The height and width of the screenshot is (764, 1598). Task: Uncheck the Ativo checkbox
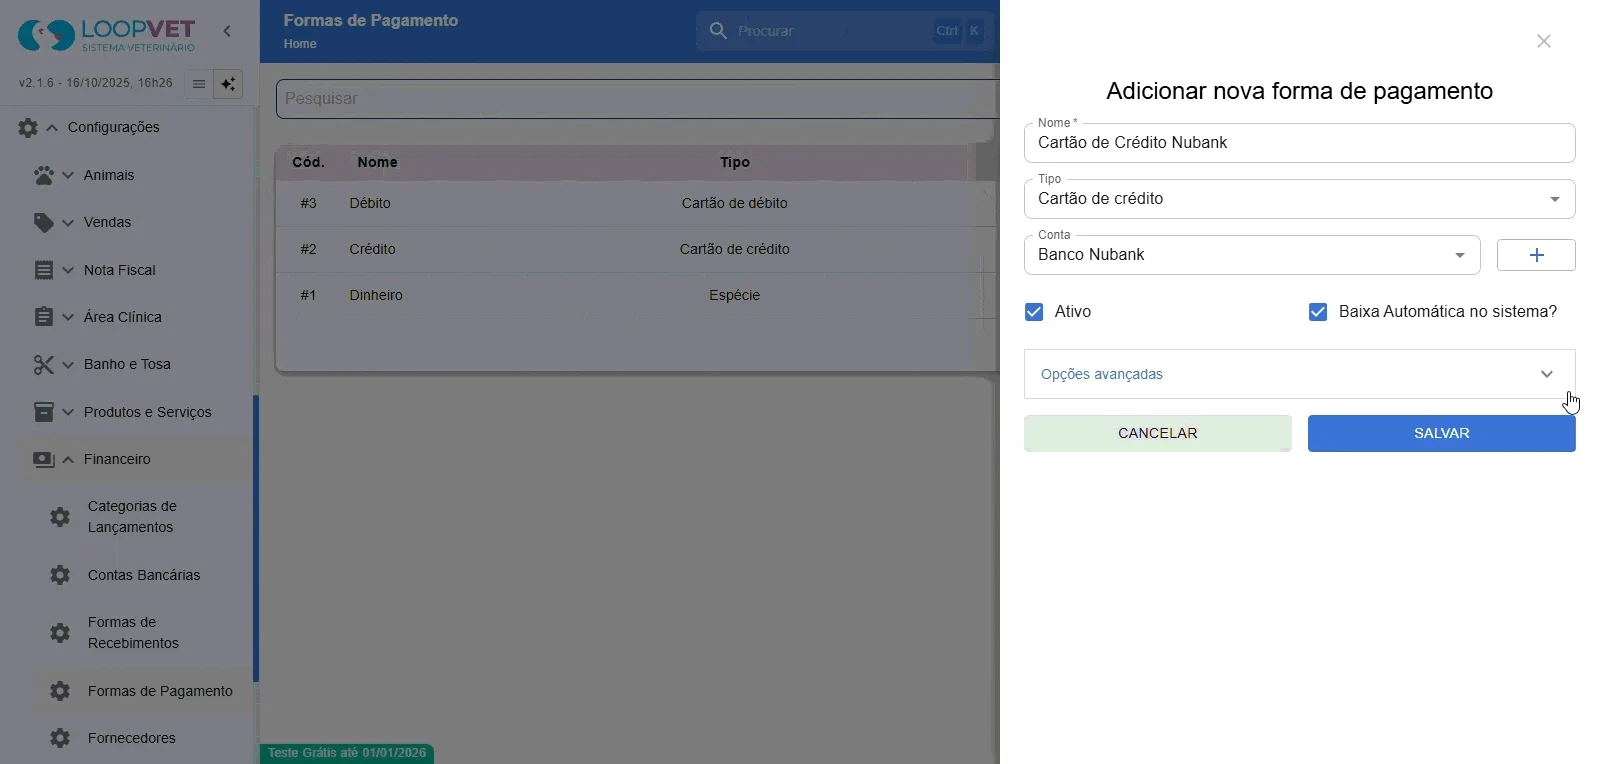point(1034,312)
